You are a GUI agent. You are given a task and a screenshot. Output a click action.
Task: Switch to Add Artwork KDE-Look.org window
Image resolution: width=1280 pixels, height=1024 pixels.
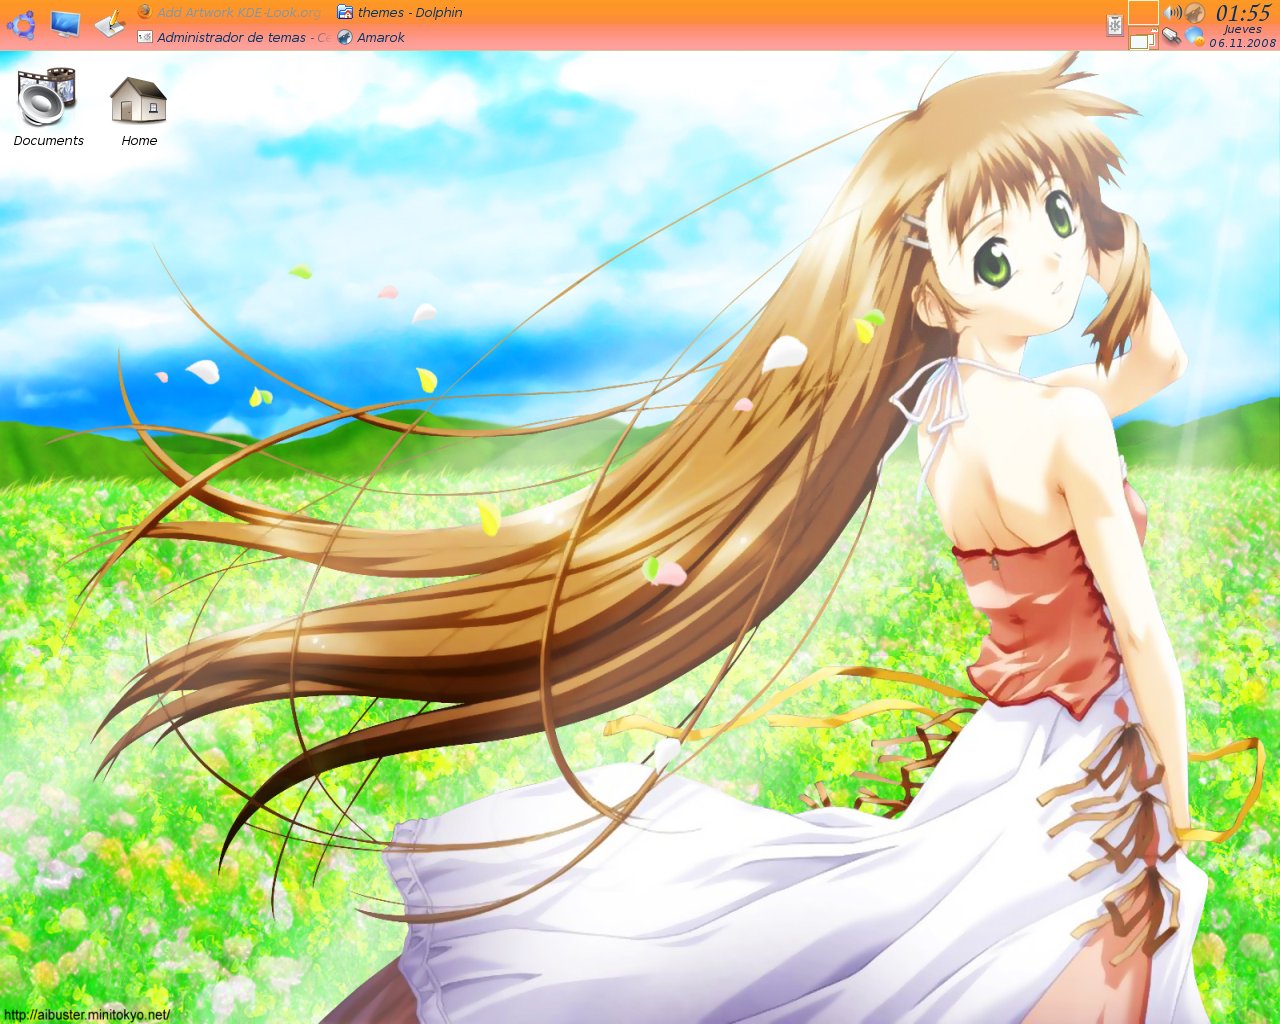229,12
